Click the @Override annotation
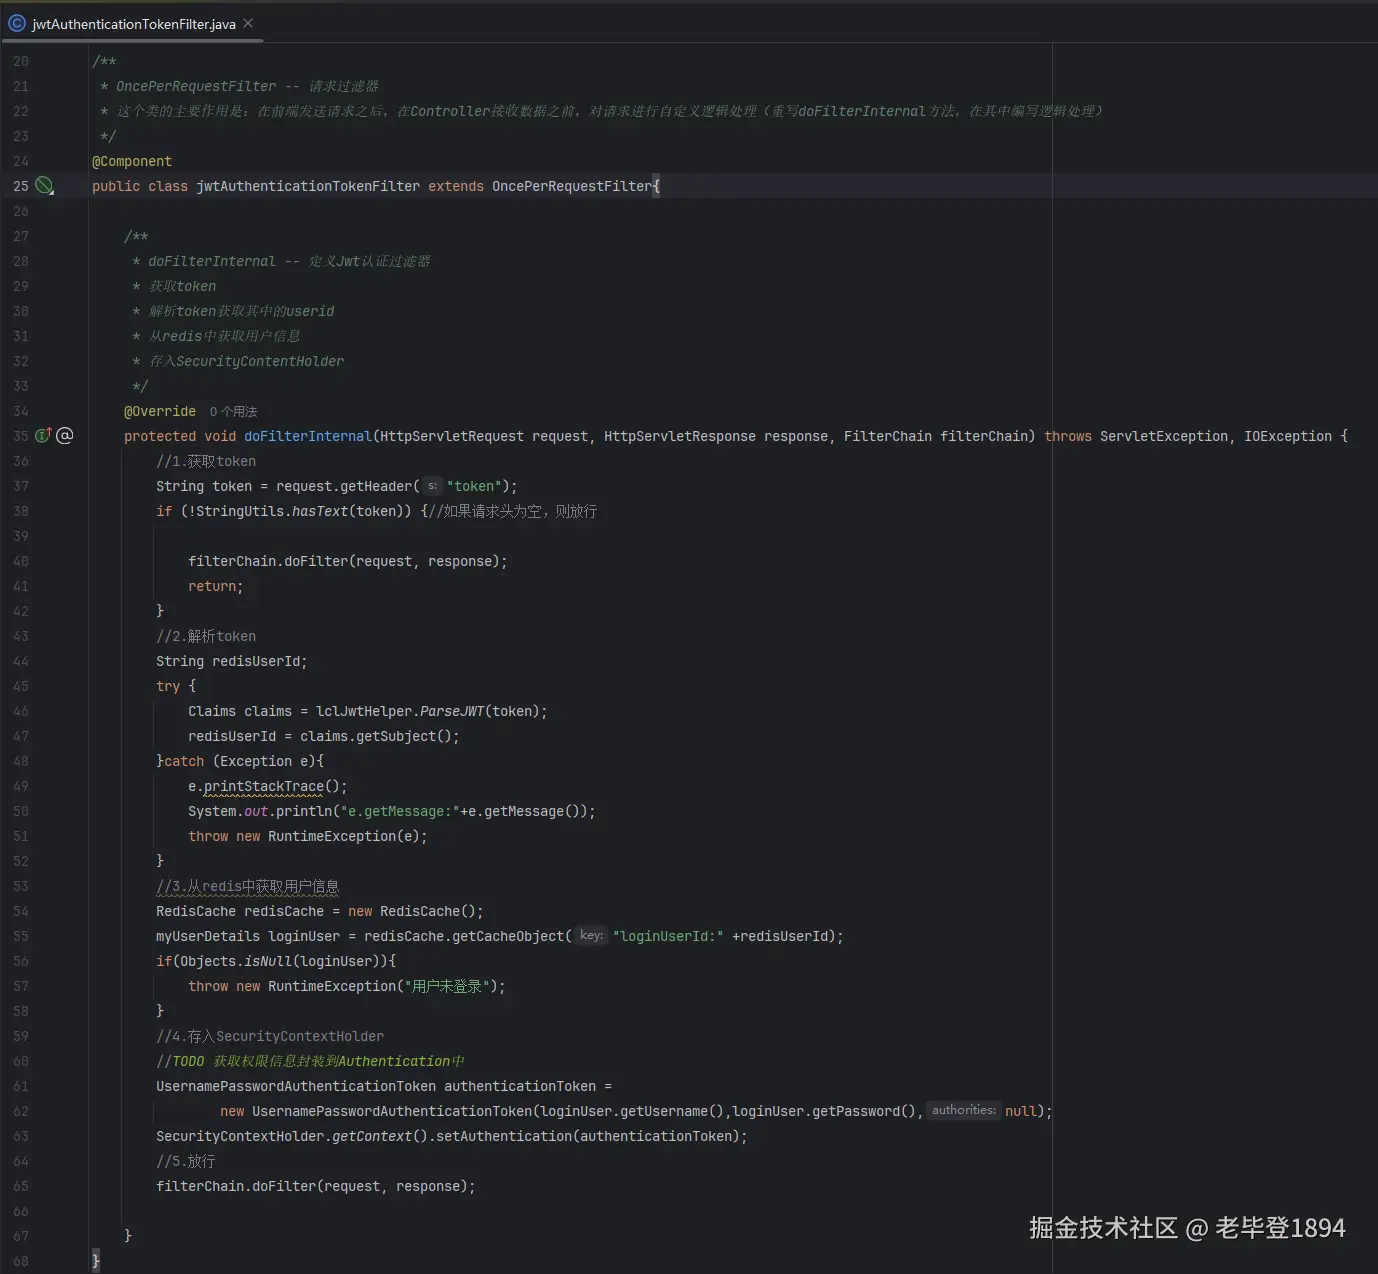Image resolution: width=1378 pixels, height=1274 pixels. pyautogui.click(x=160, y=411)
